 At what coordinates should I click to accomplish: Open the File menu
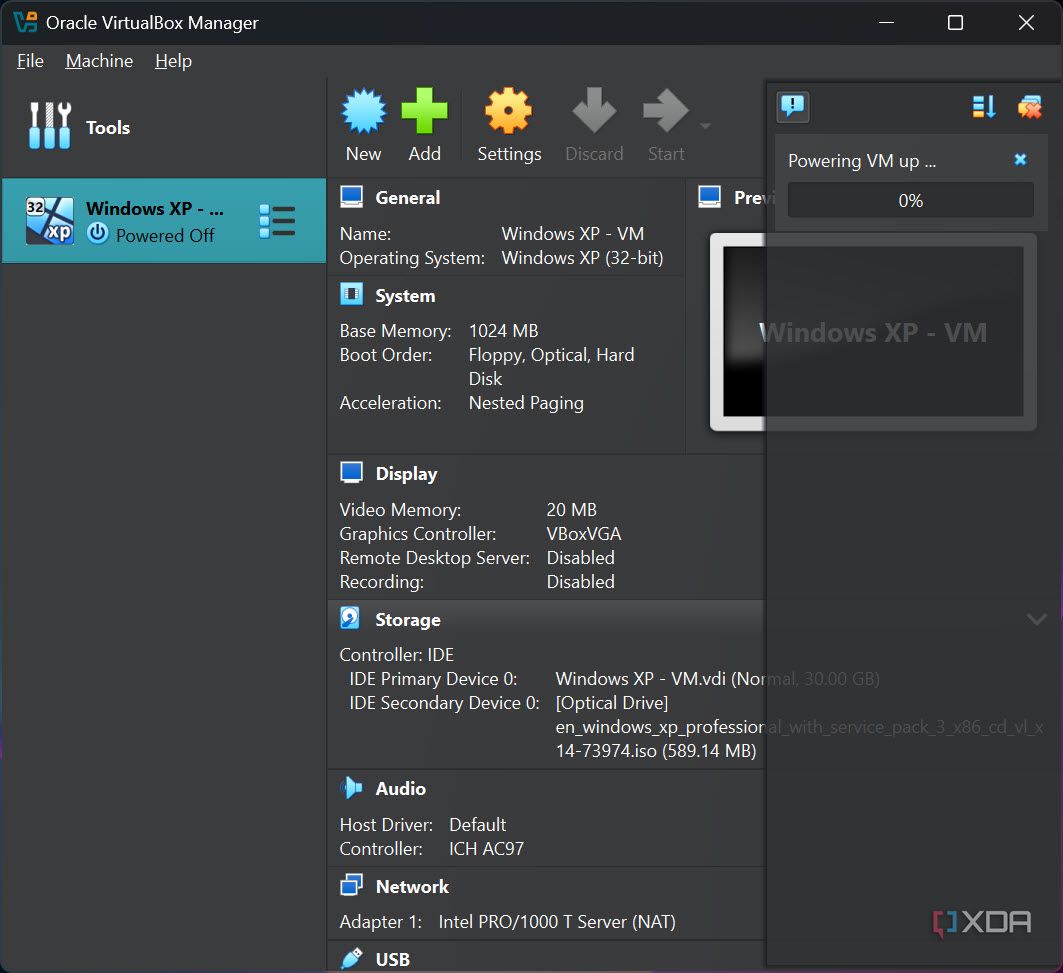[x=30, y=61]
